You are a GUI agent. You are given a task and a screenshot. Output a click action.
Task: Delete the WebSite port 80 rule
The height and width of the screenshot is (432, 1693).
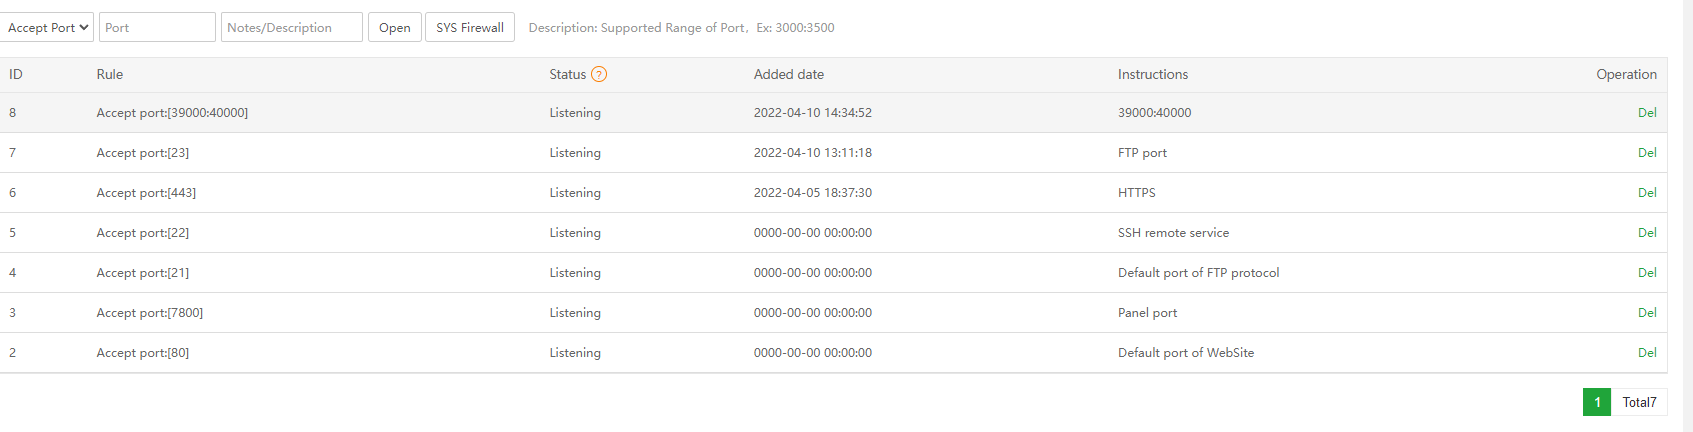tap(1646, 353)
